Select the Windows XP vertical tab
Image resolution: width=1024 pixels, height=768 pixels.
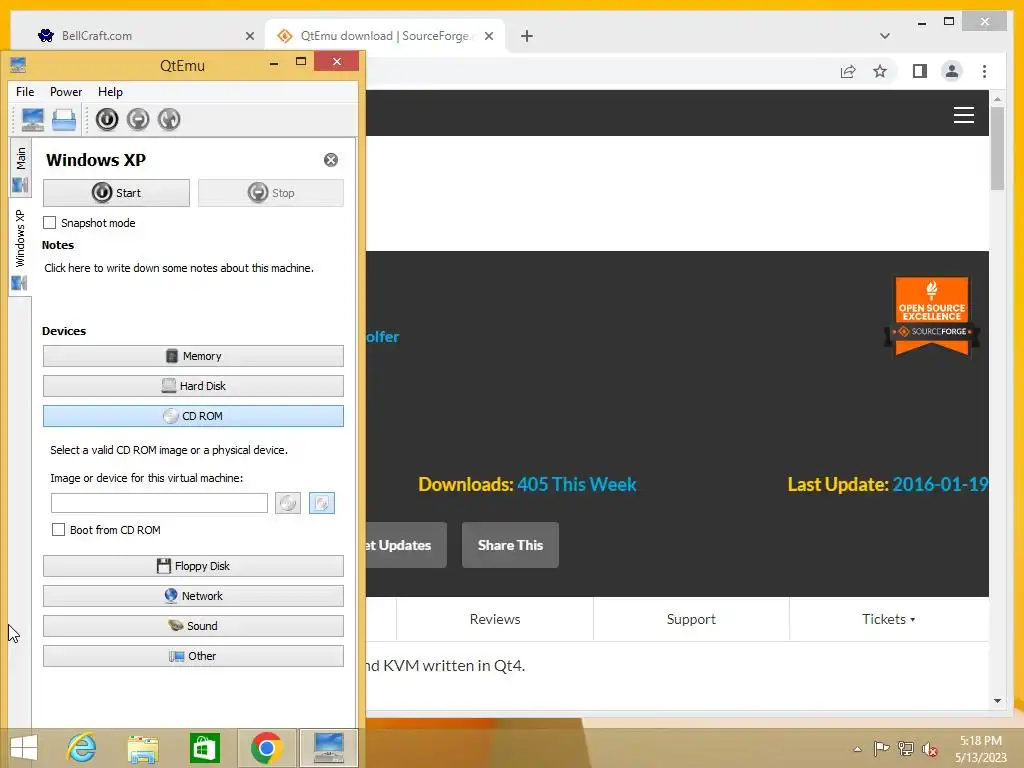point(20,248)
